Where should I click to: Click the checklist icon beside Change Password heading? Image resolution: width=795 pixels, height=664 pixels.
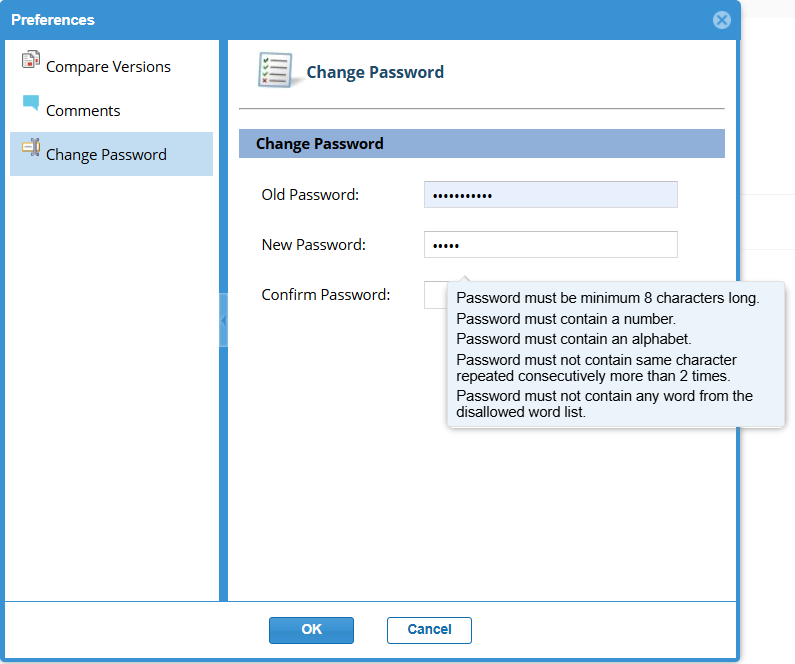[x=275, y=71]
